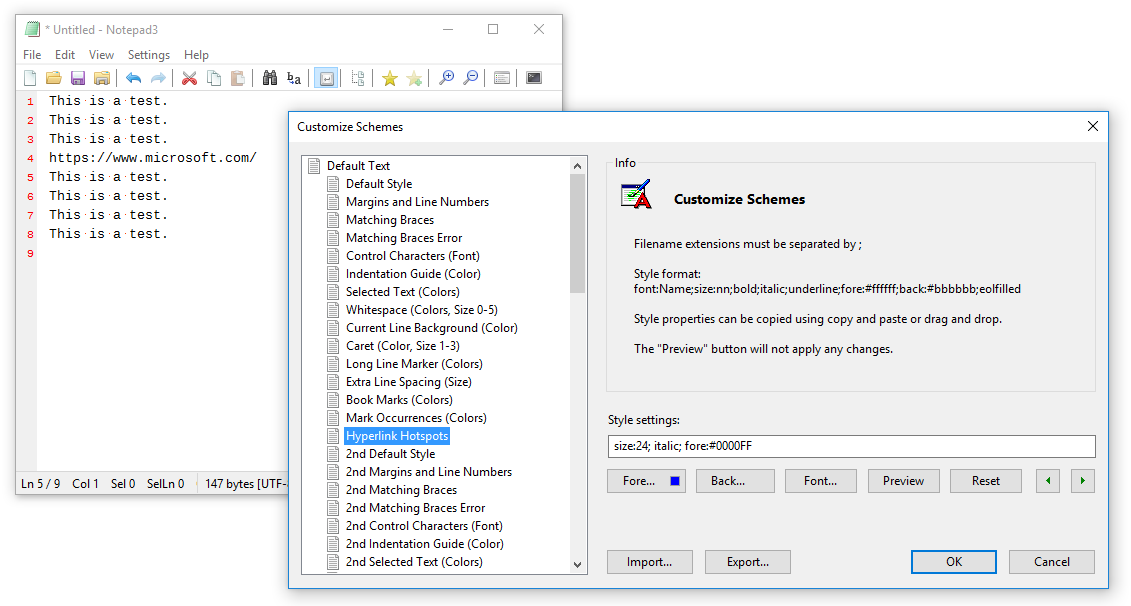Open the View menu
This screenshot has width=1131, height=606.
tap(101, 54)
